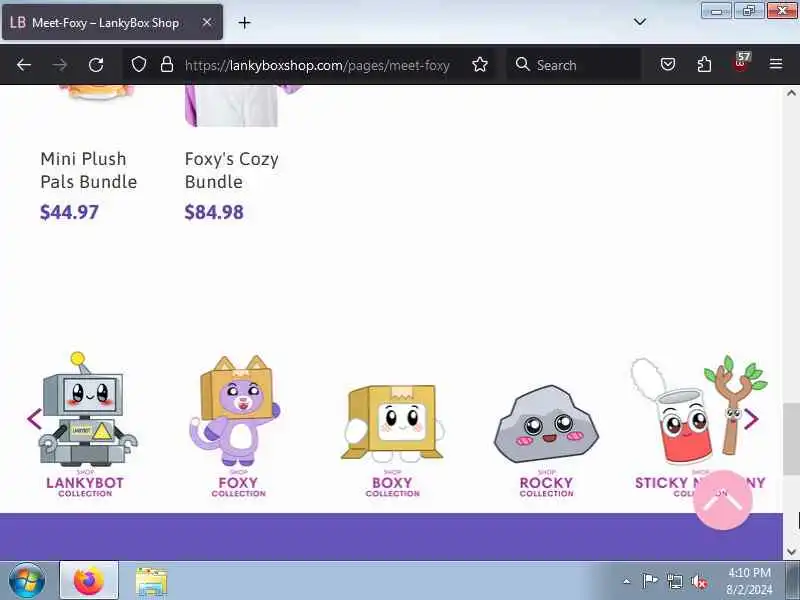Click the $44.97 price
The height and width of the screenshot is (600, 800).
coord(69,212)
